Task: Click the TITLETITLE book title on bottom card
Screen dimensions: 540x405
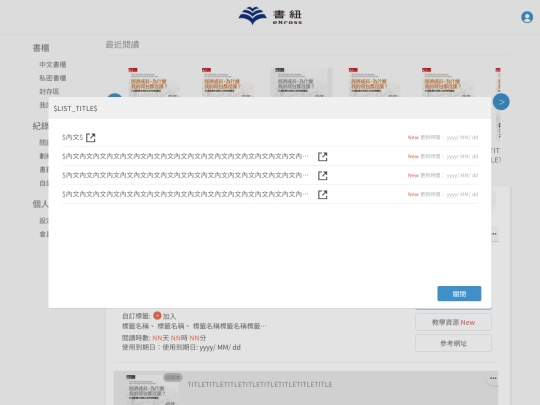Action: pos(260,384)
